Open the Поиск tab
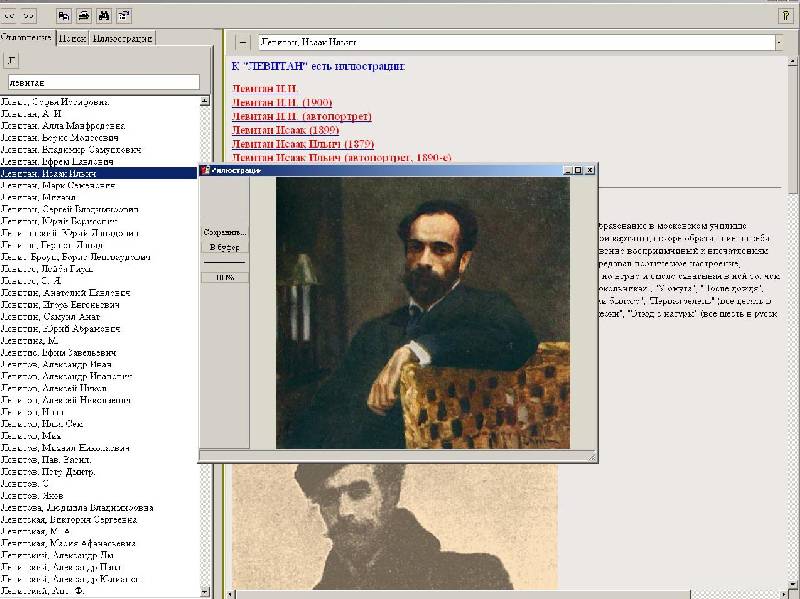Viewport: 800px width, 599px height. point(71,38)
